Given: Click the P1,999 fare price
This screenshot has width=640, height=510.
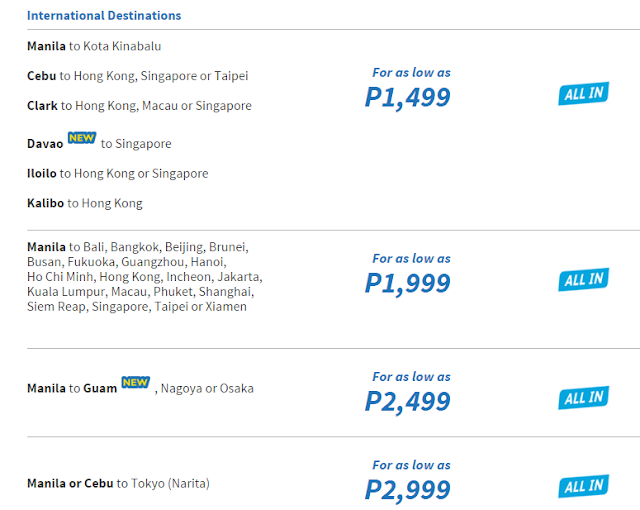Looking at the screenshot, I should (408, 283).
